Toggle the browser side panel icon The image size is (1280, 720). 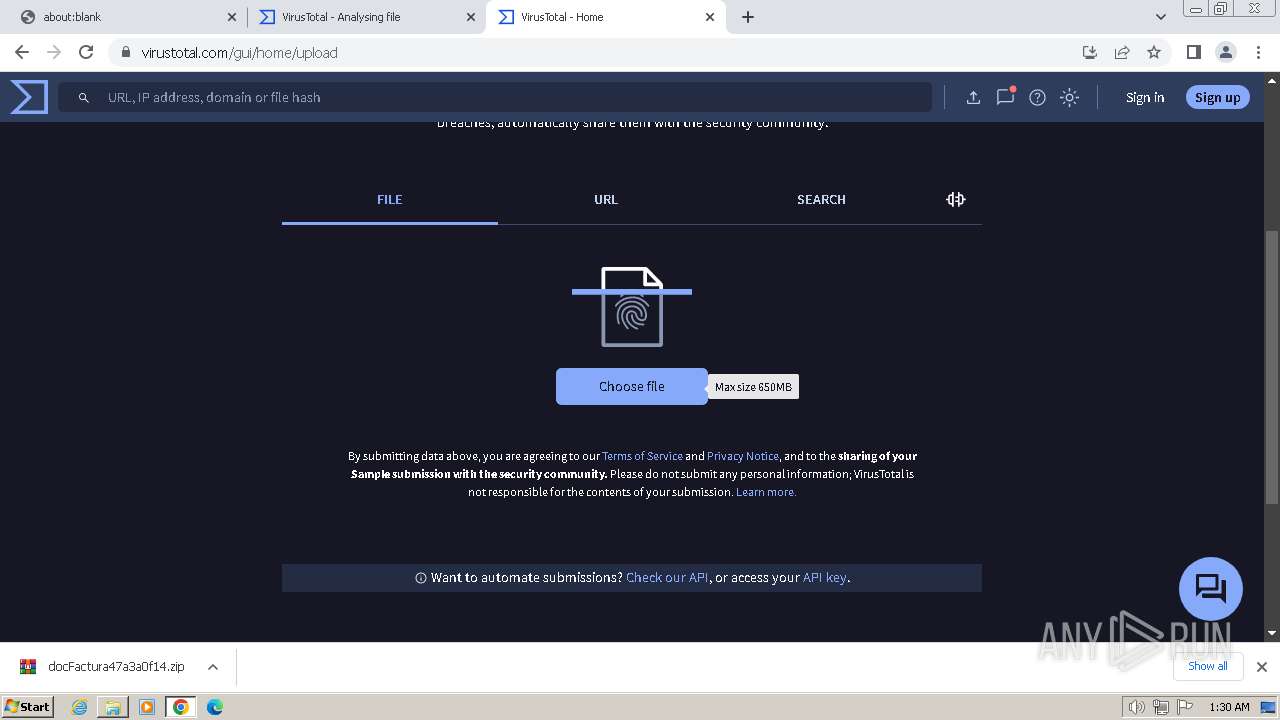(1193, 52)
